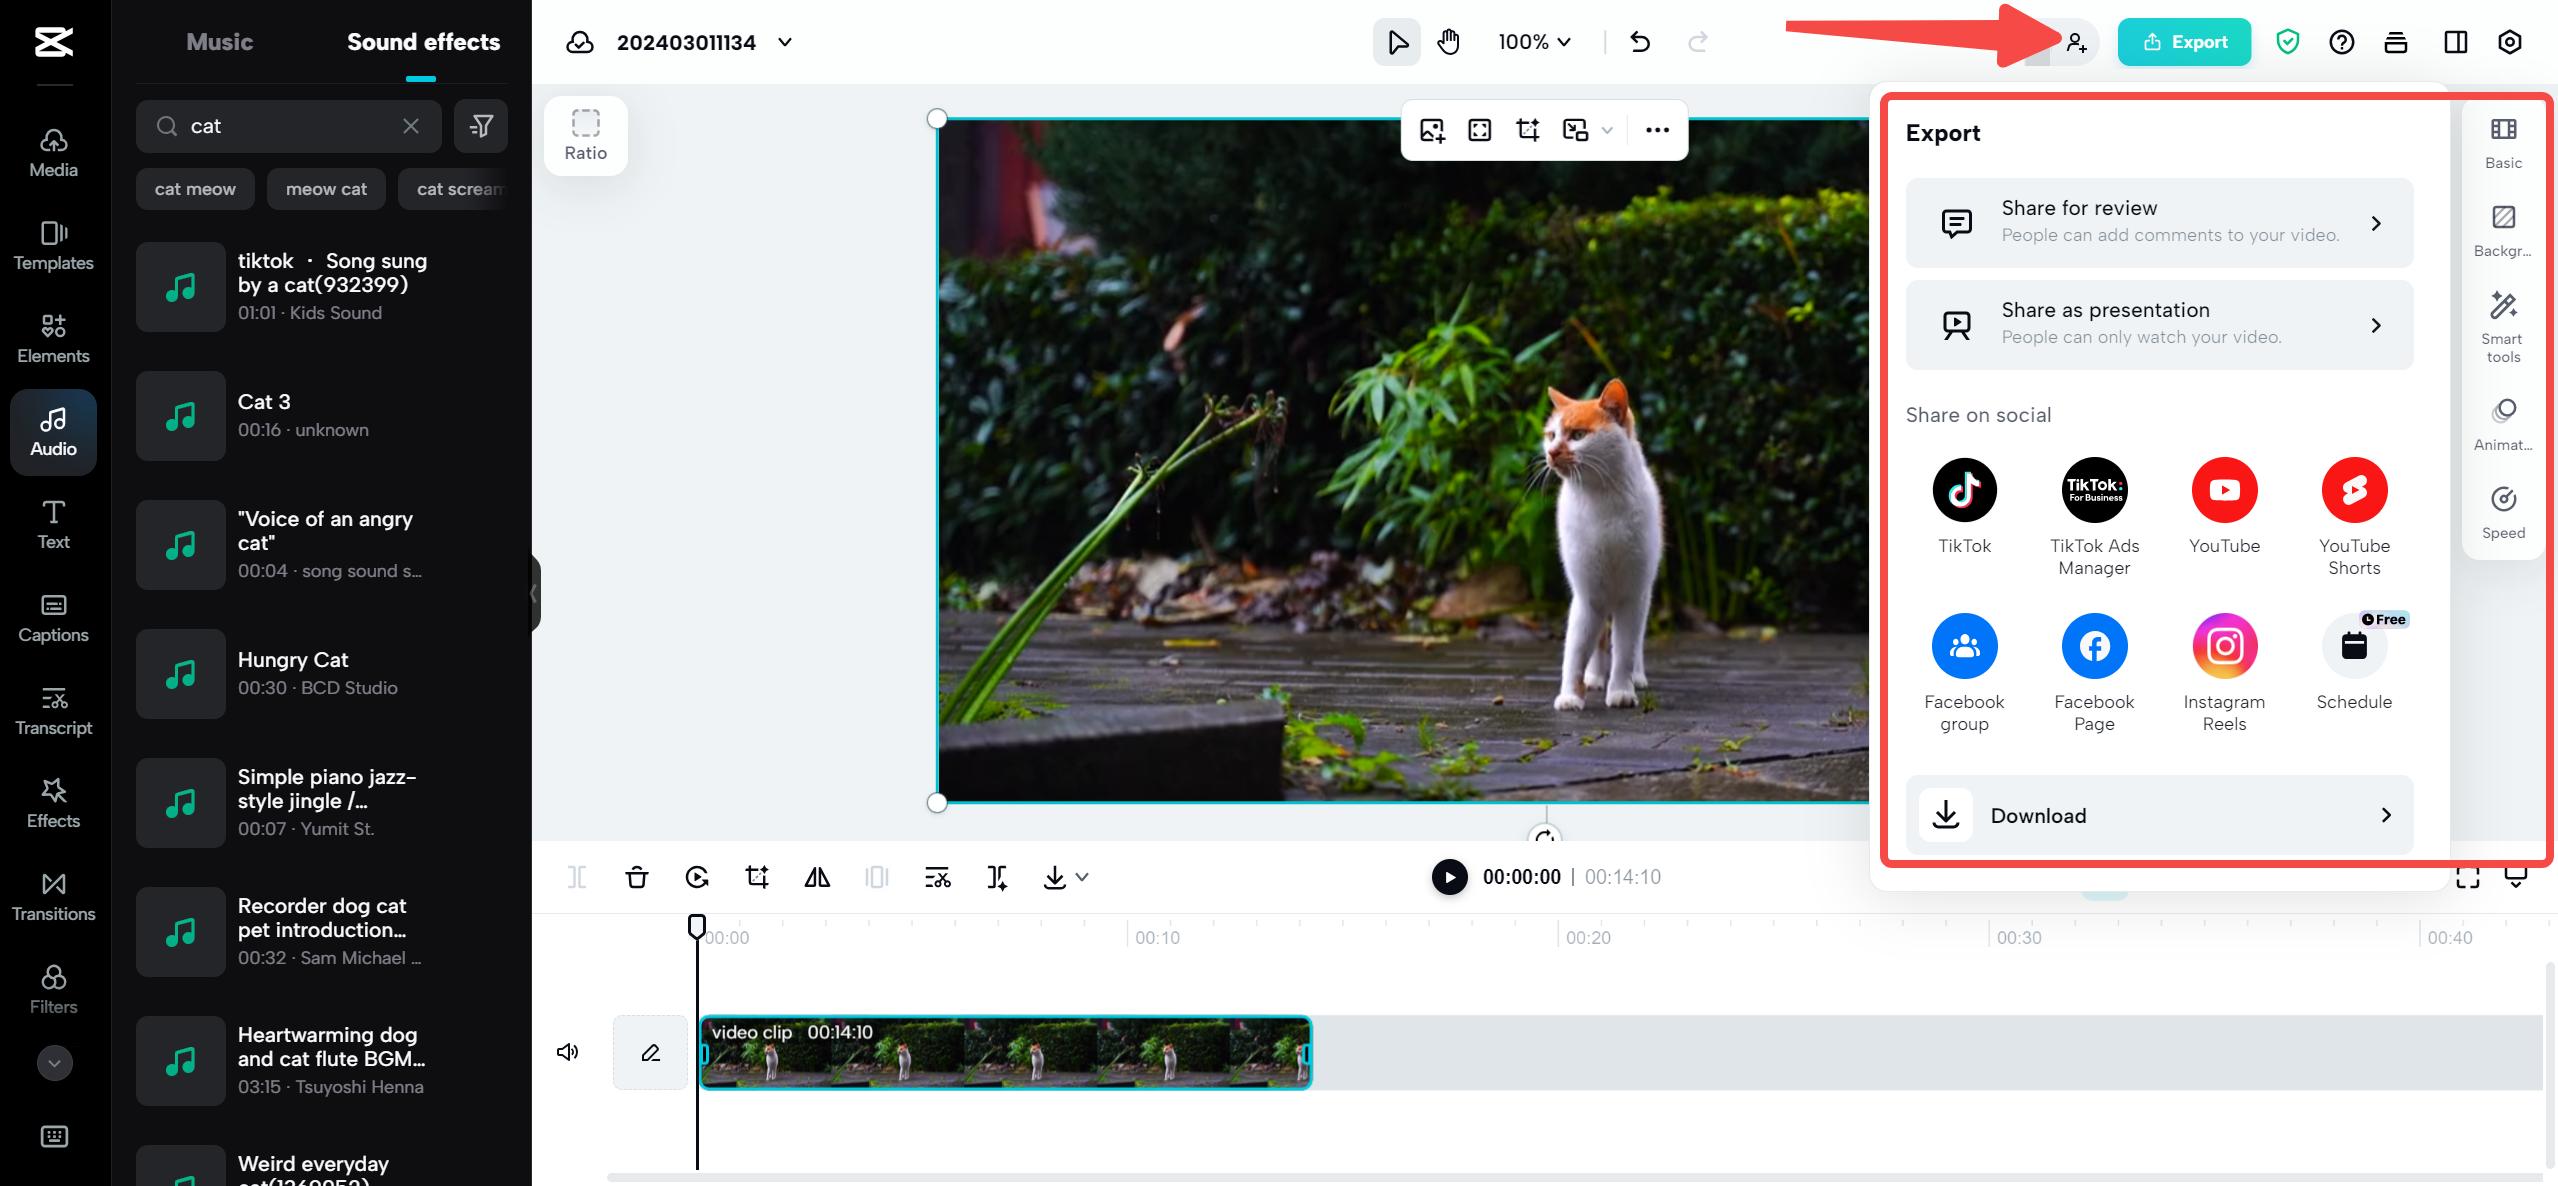Open the 100% zoom dropdown
This screenshot has height=1186, width=2558.
tap(1535, 42)
